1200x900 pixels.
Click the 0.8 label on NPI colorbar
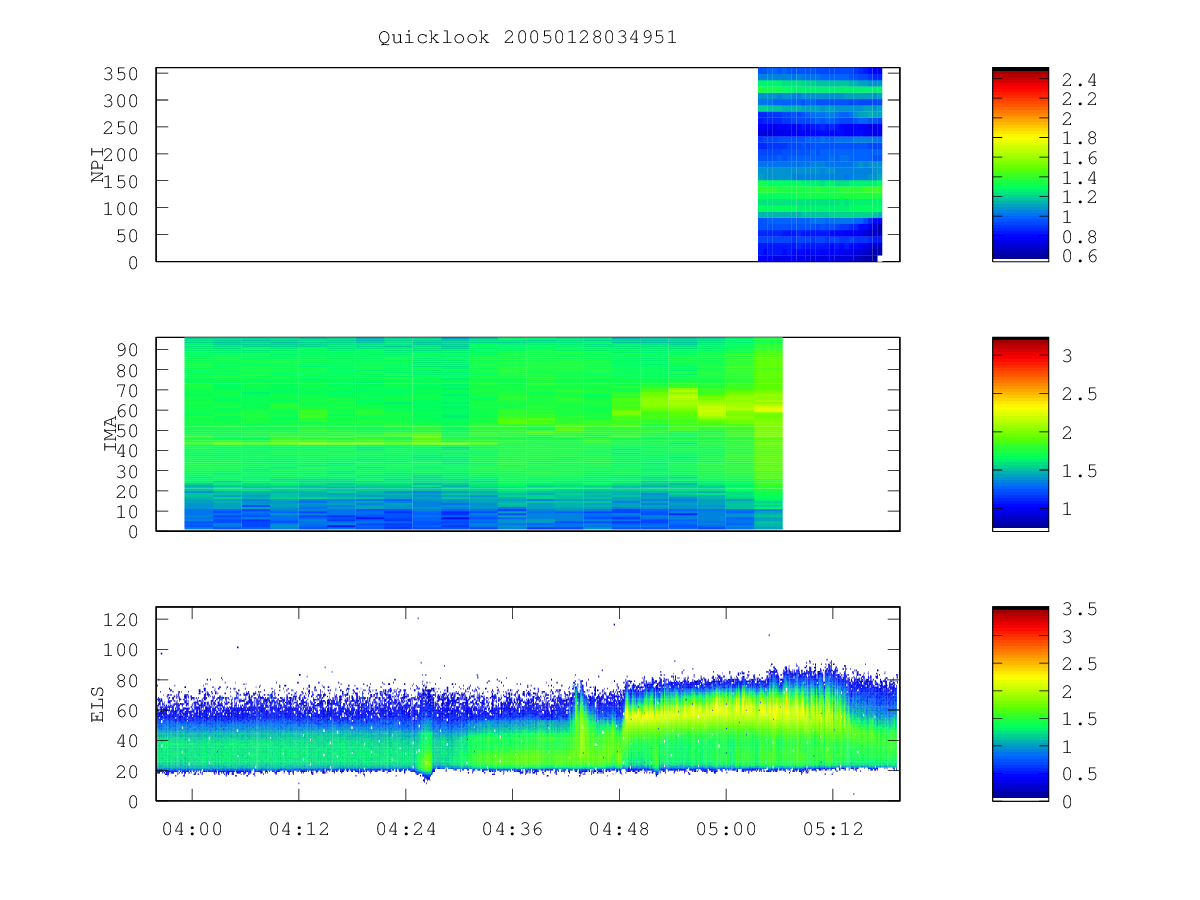(x=1079, y=237)
